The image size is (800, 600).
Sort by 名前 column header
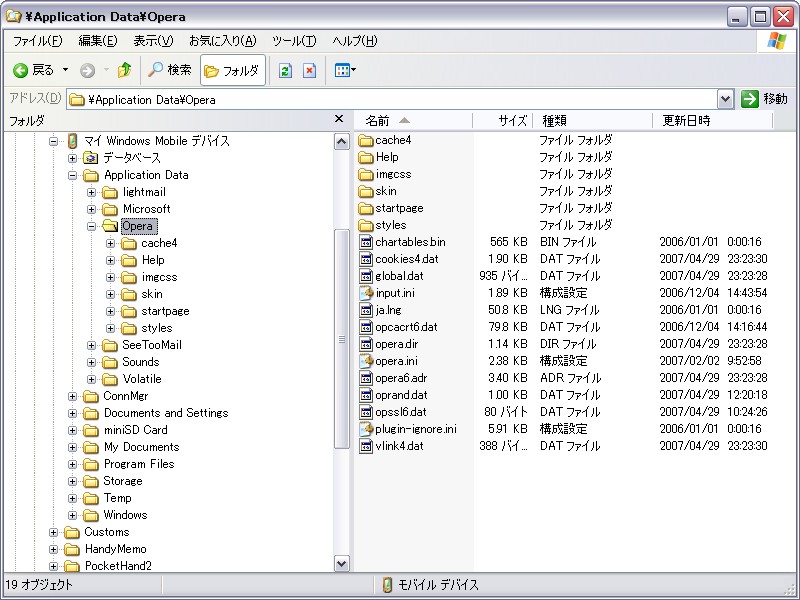coord(413,121)
